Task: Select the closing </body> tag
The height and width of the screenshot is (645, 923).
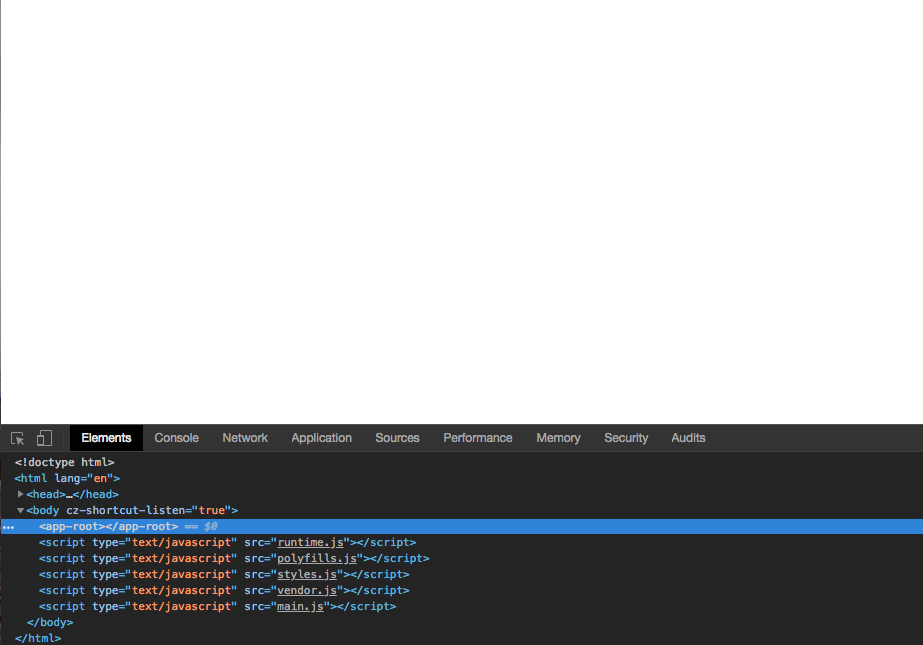Action: pyautogui.click(x=50, y=622)
